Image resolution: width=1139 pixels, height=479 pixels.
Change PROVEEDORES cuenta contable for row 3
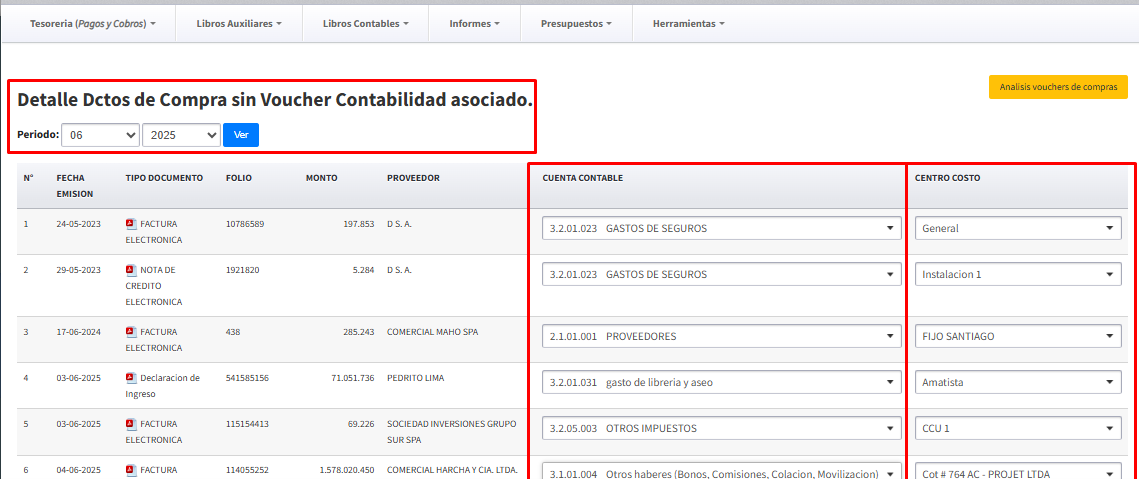pos(720,336)
